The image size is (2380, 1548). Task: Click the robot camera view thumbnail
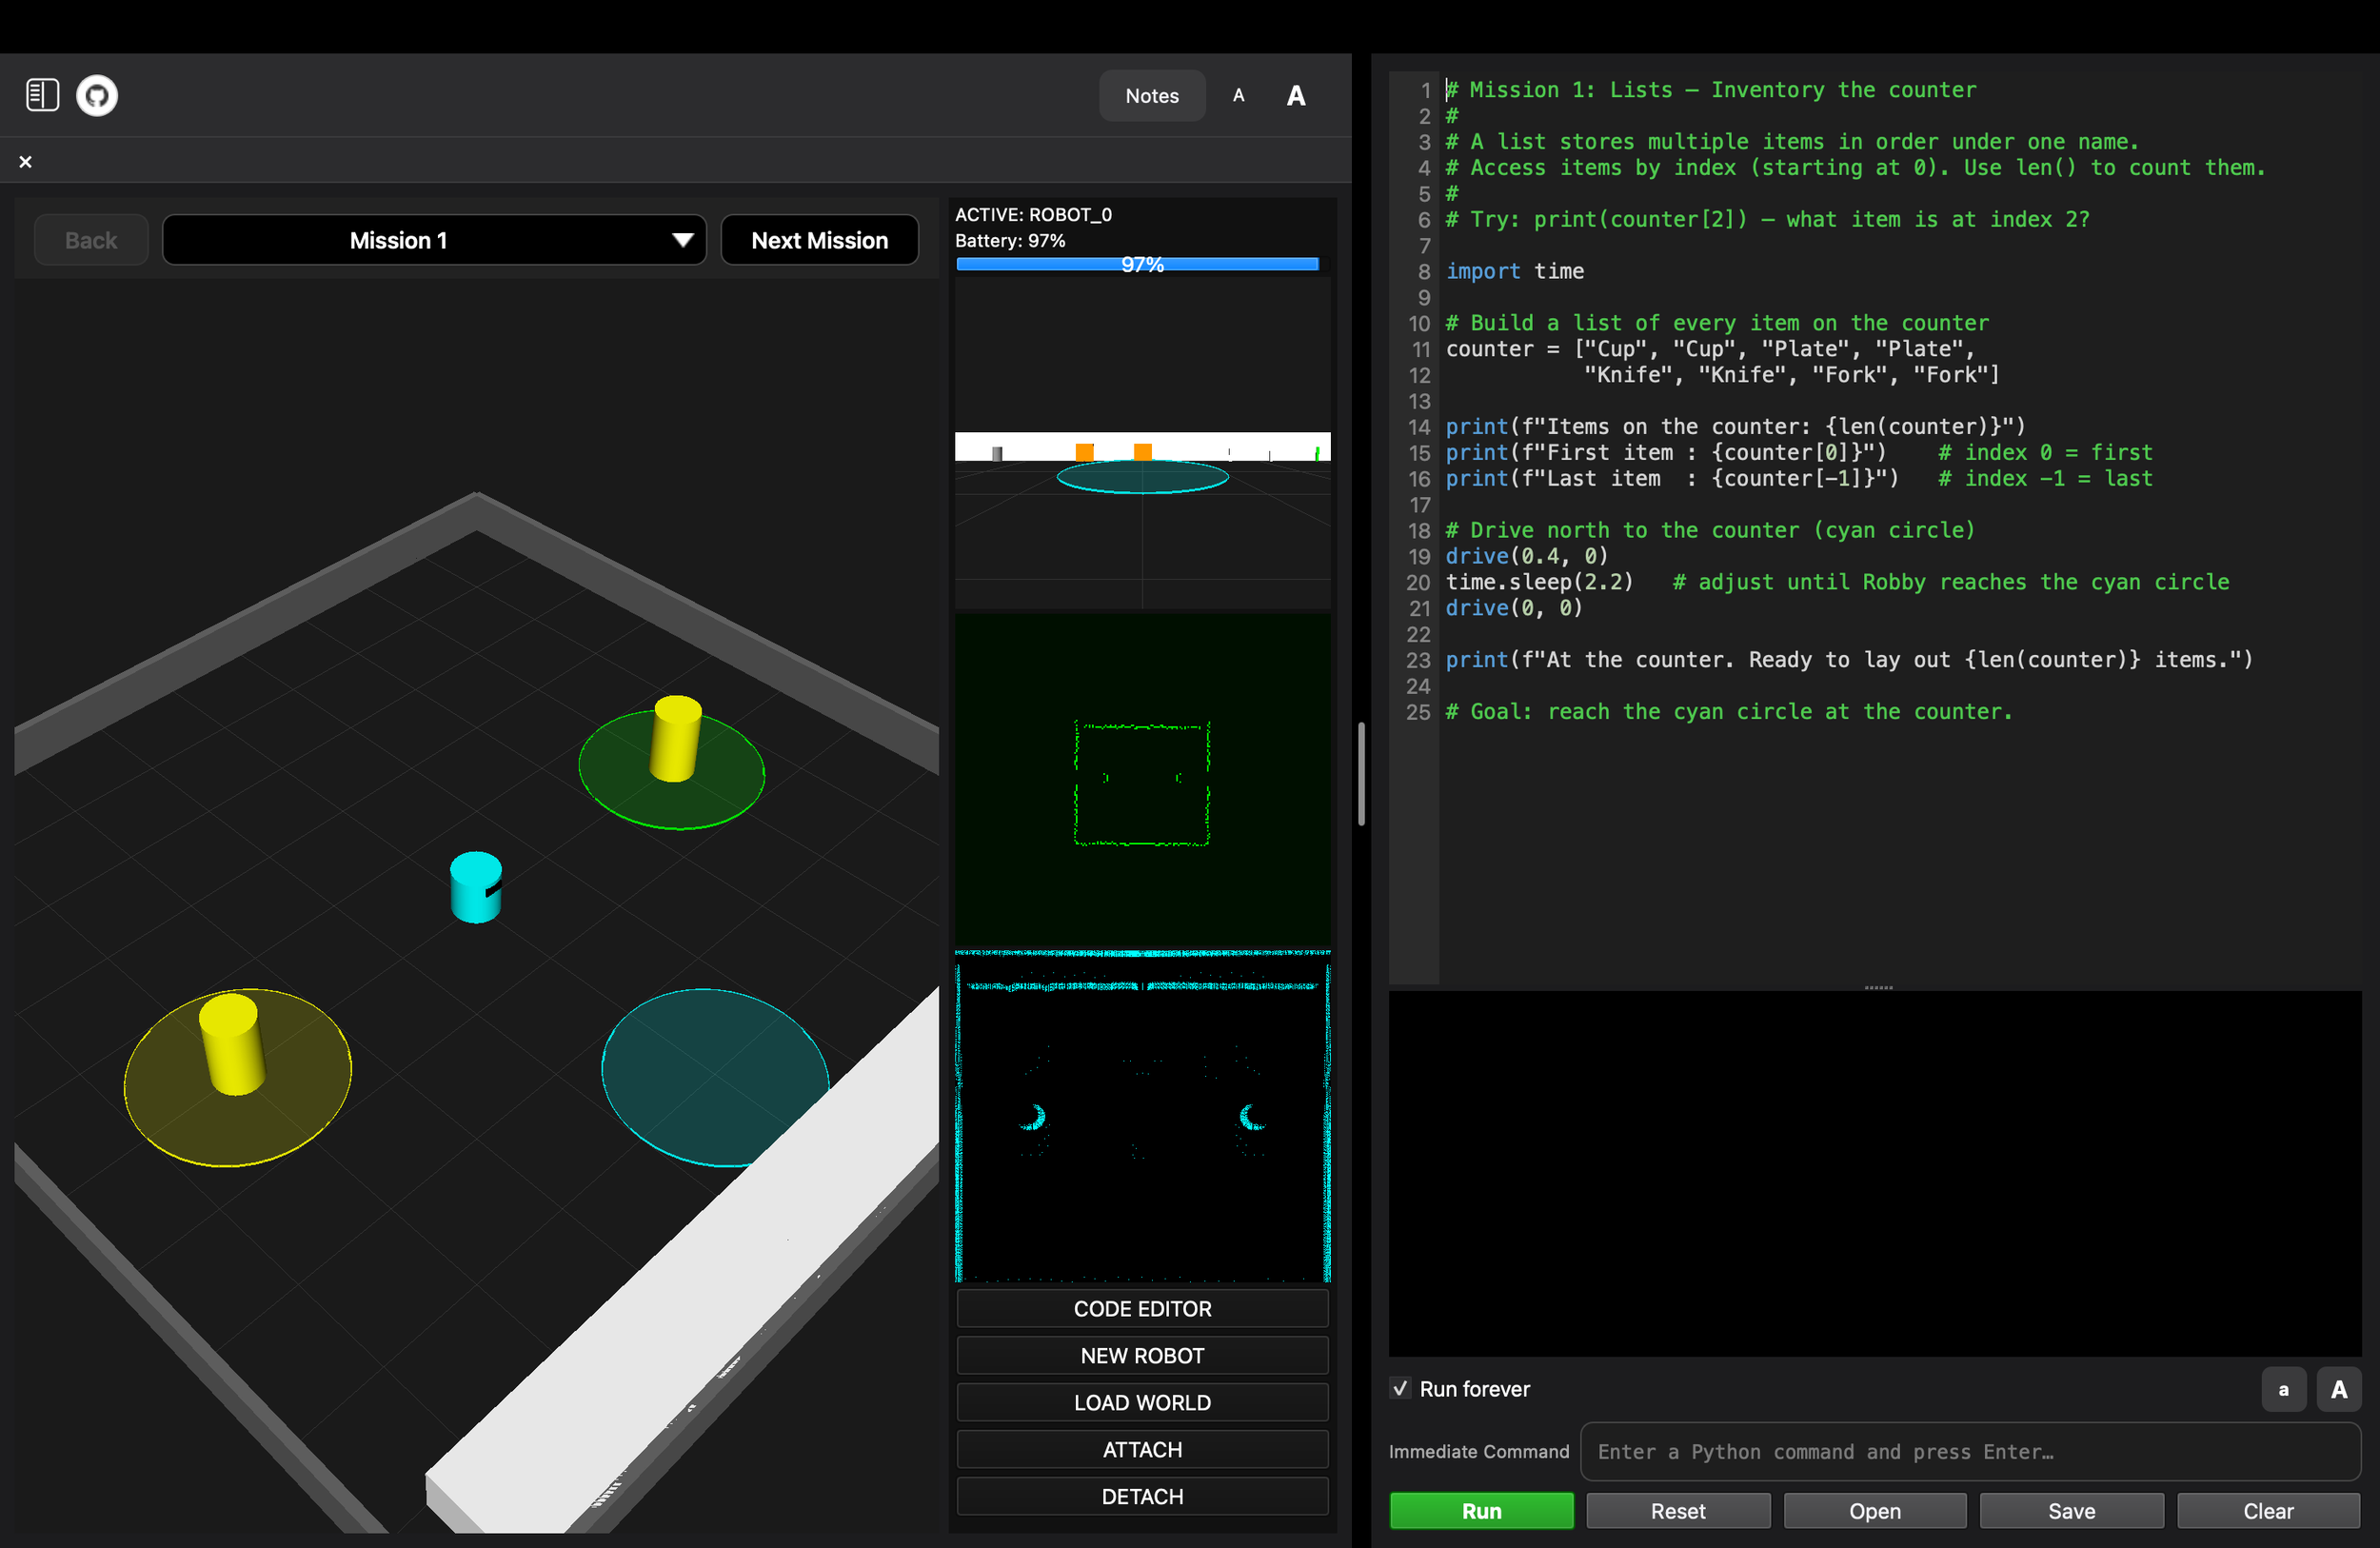(x=1141, y=445)
